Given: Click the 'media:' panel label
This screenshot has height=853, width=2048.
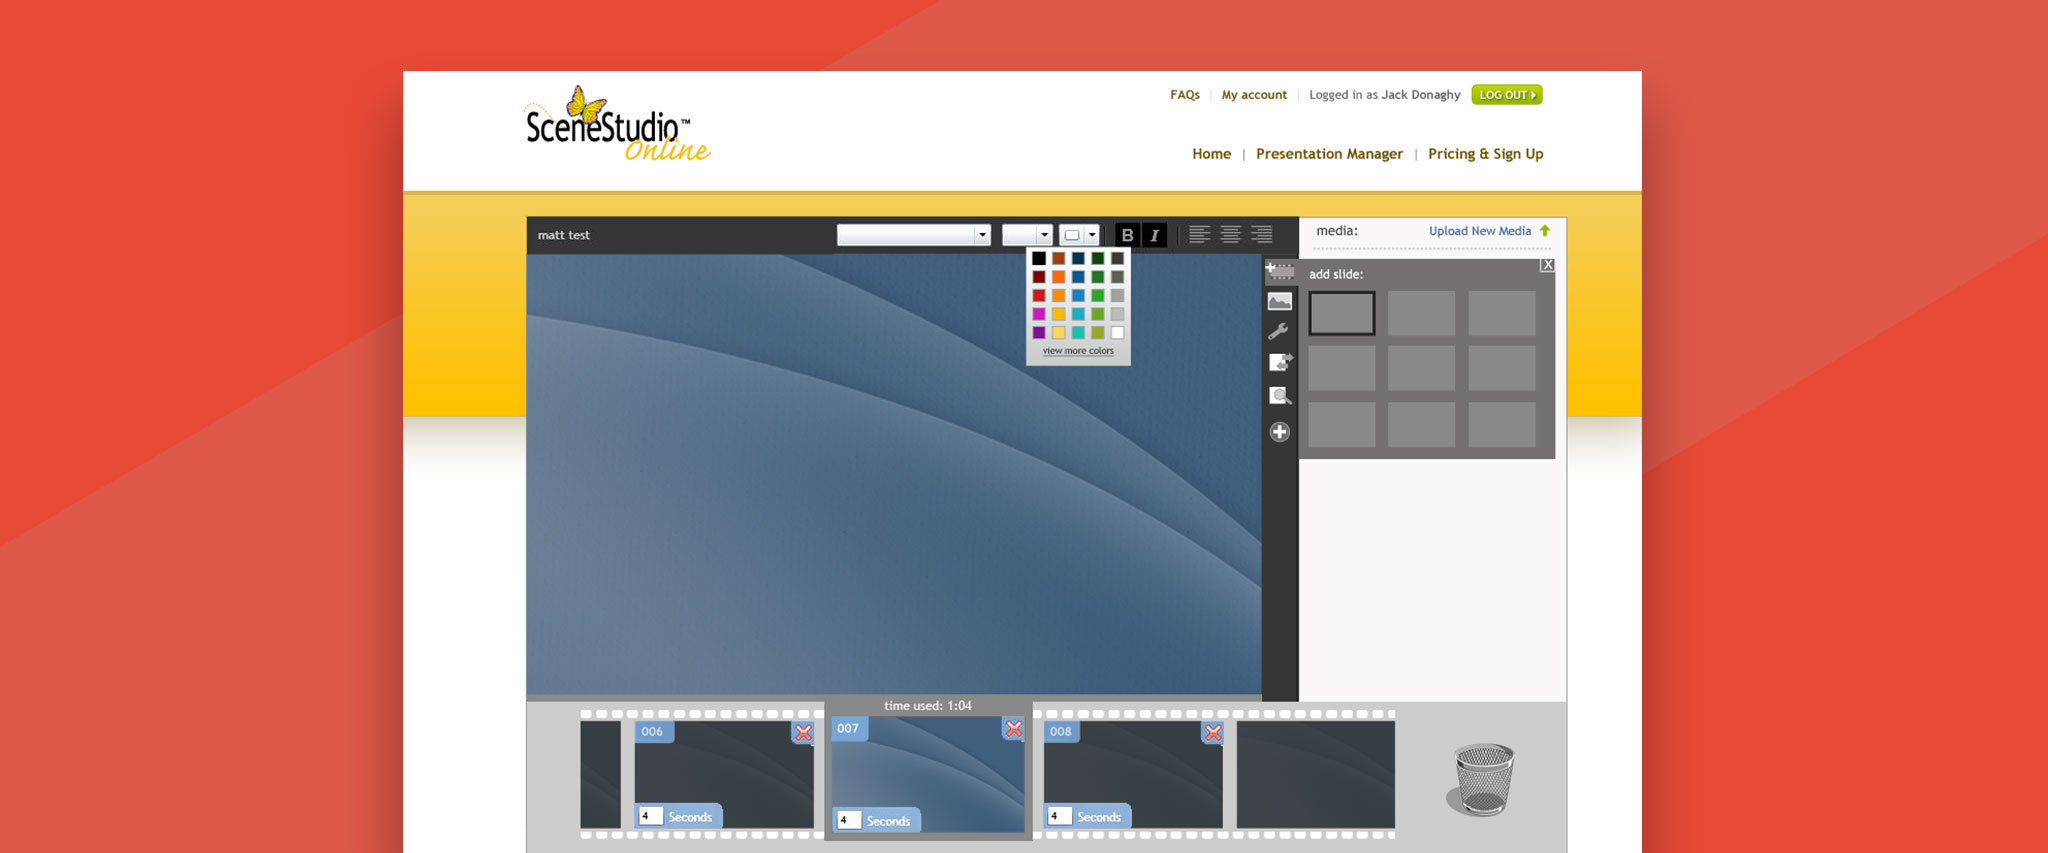Looking at the screenshot, I should pos(1337,231).
